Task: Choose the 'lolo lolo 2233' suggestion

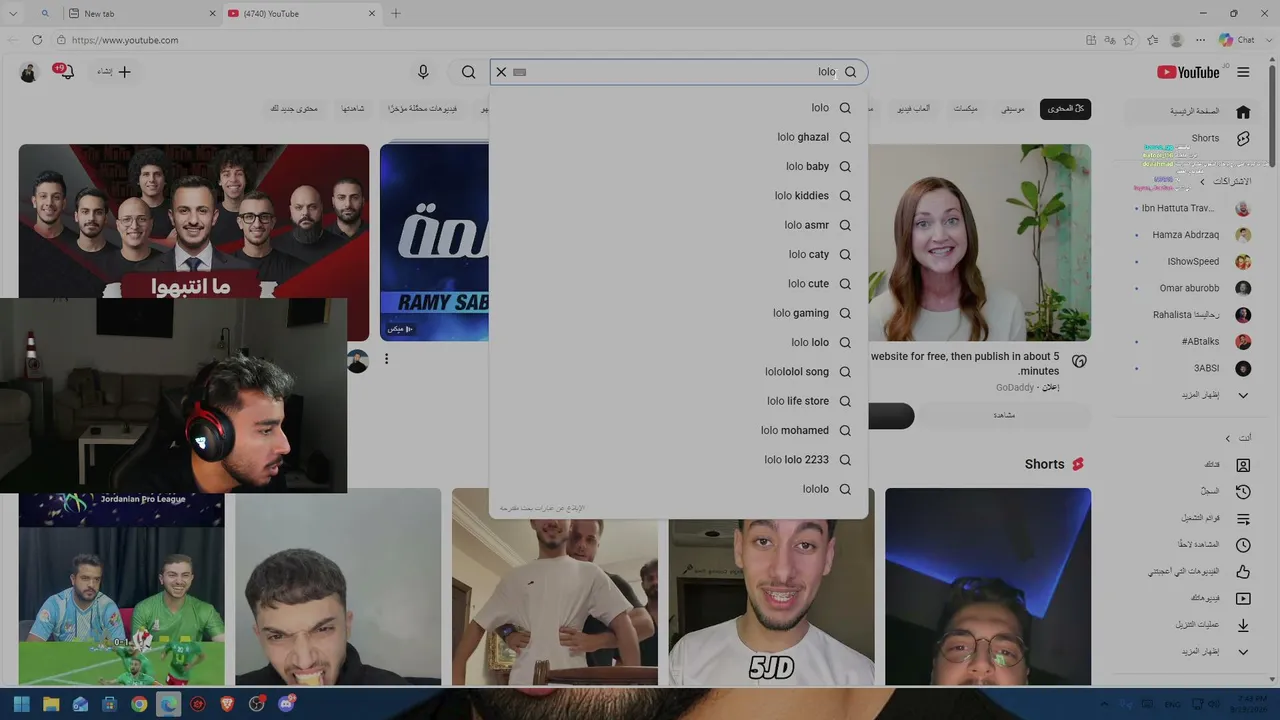Action: [x=678, y=460]
